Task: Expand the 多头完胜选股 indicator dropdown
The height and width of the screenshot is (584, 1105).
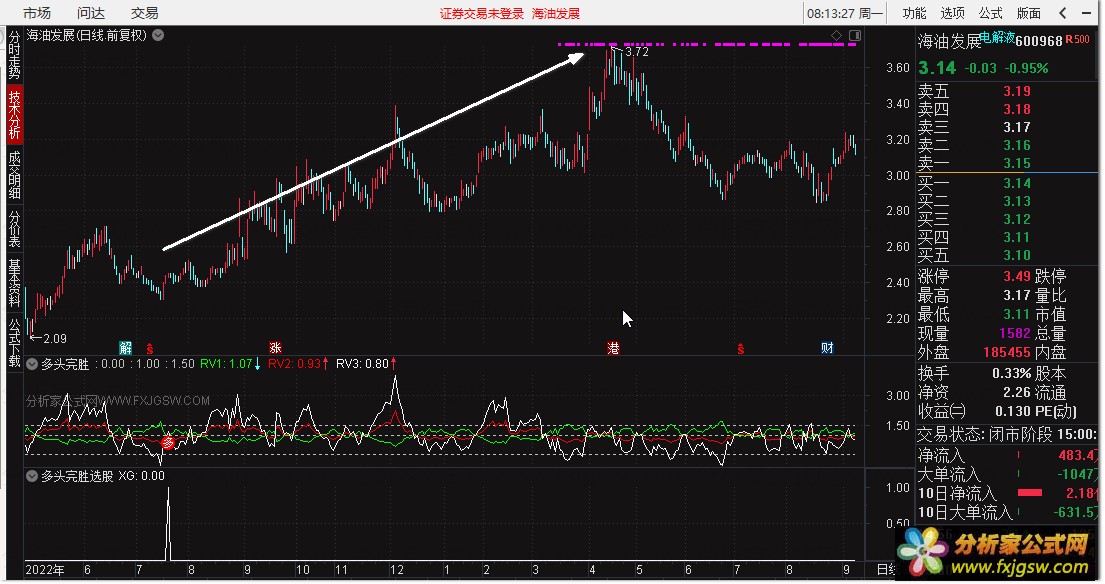Action: point(32,476)
